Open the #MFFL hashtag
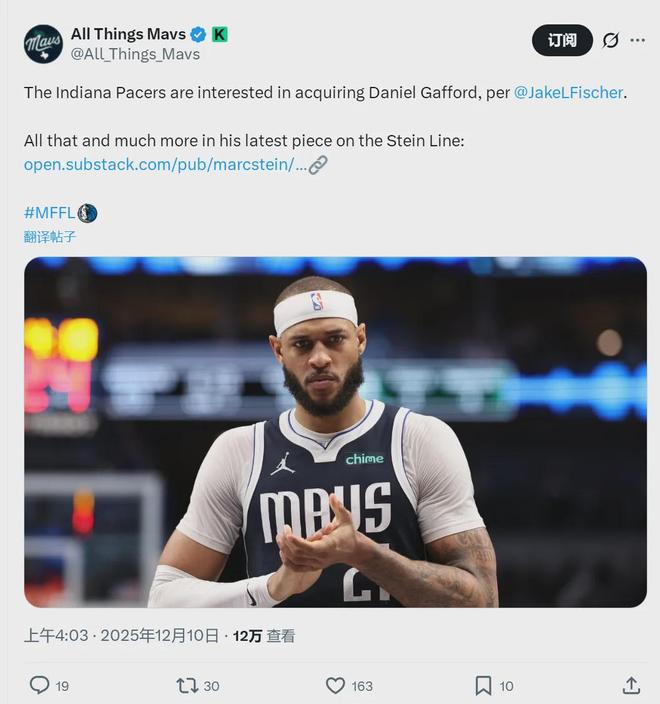 tap(48, 213)
